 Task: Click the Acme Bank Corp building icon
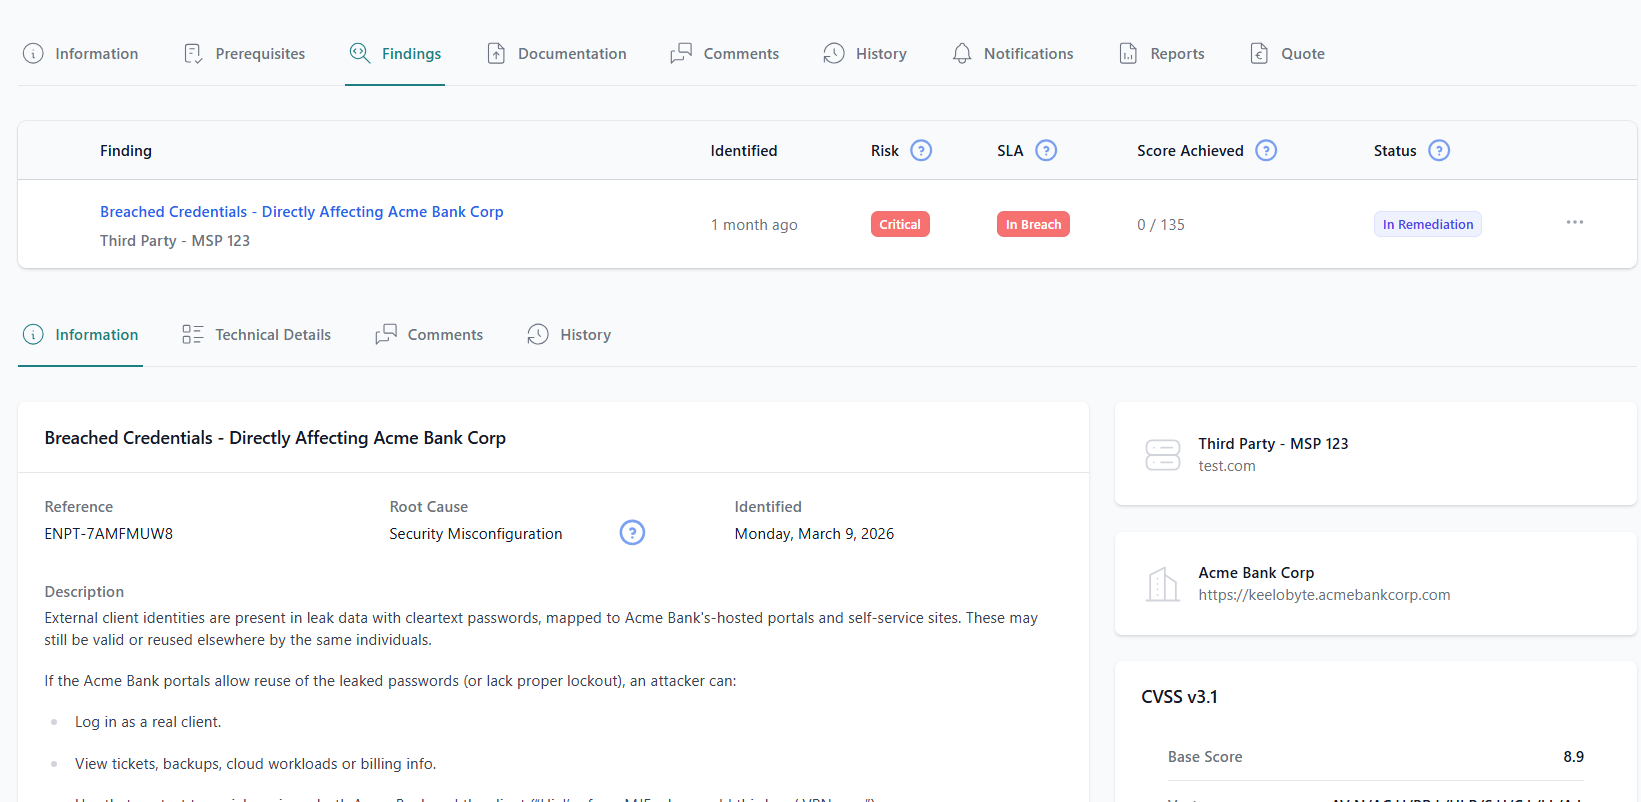(1163, 584)
